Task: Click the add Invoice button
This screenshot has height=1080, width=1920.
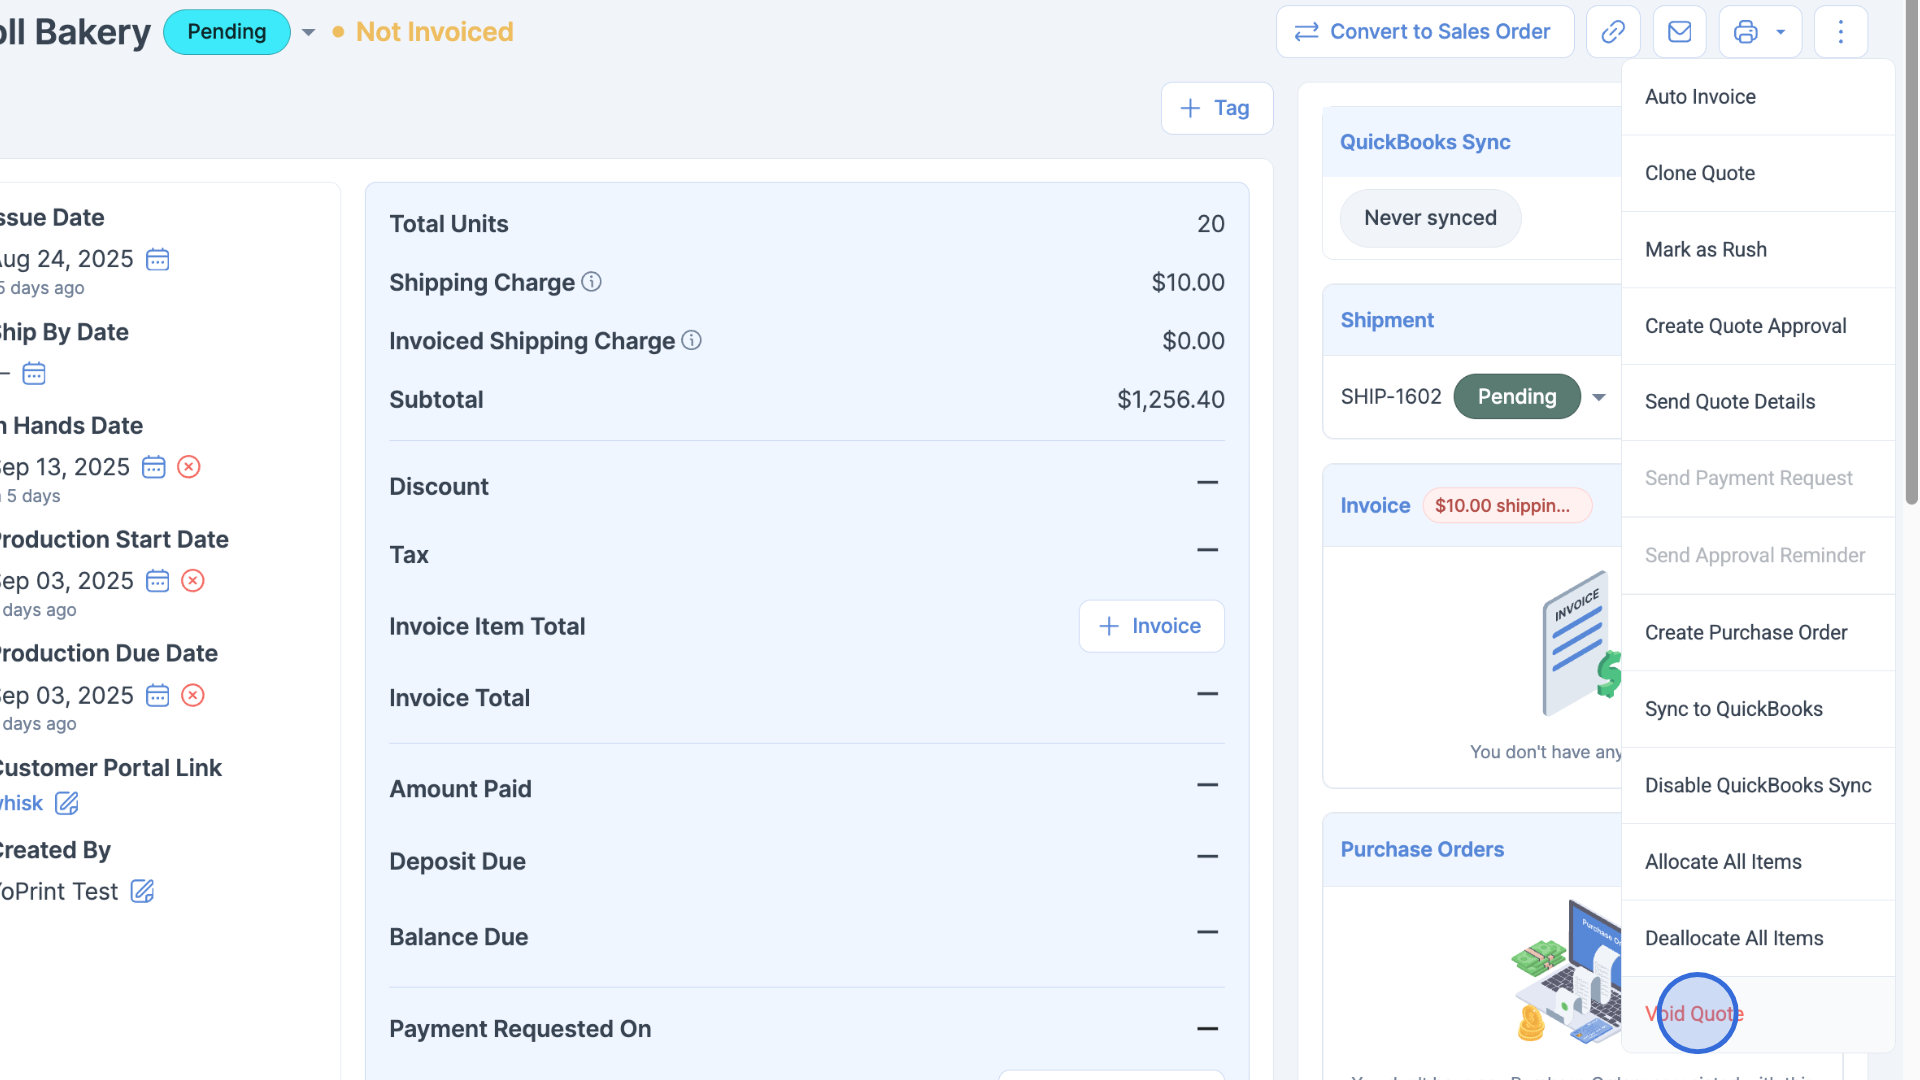Action: 1151,626
